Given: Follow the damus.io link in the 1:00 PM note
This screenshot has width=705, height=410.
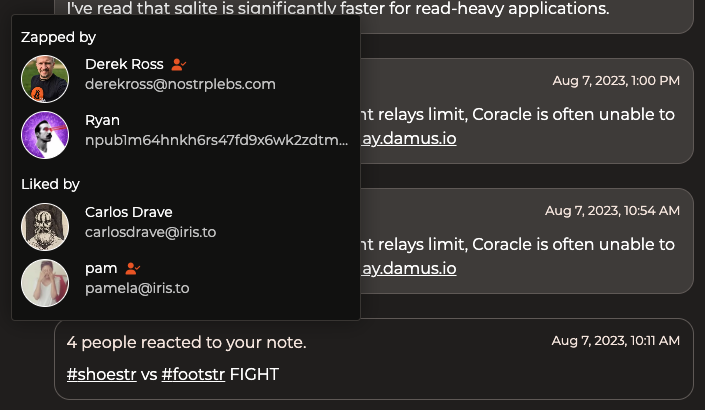Looking at the screenshot, I should [x=408, y=138].
